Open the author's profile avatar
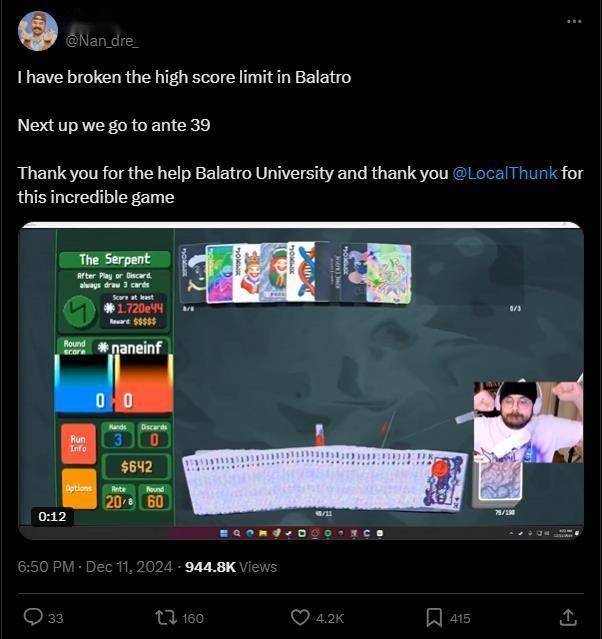602x639 pixels. (38, 31)
